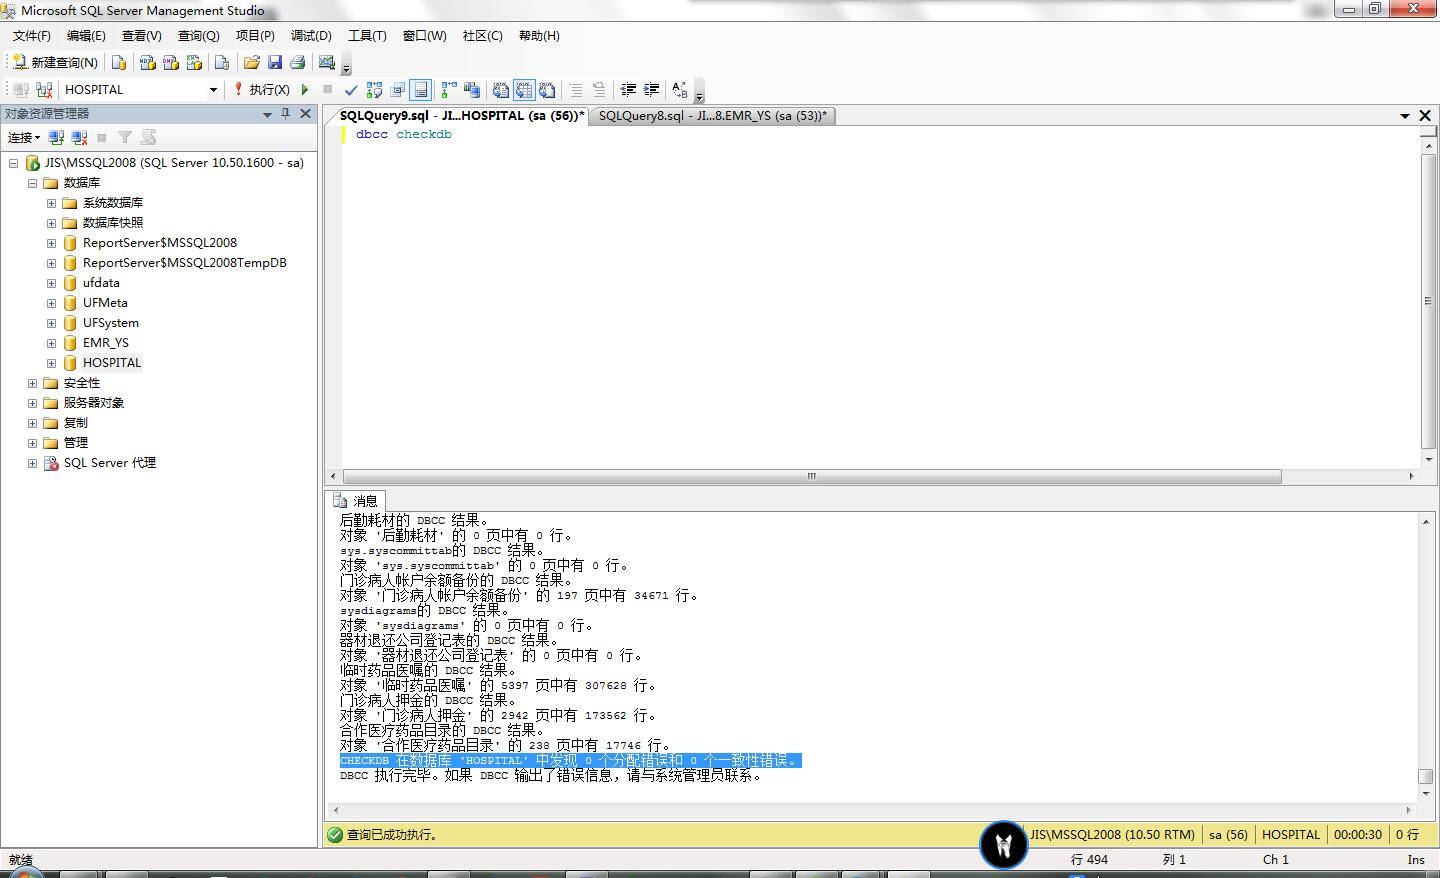Switch to the SQLQuery8.sql tab
The width and height of the screenshot is (1440, 878).
tap(712, 116)
